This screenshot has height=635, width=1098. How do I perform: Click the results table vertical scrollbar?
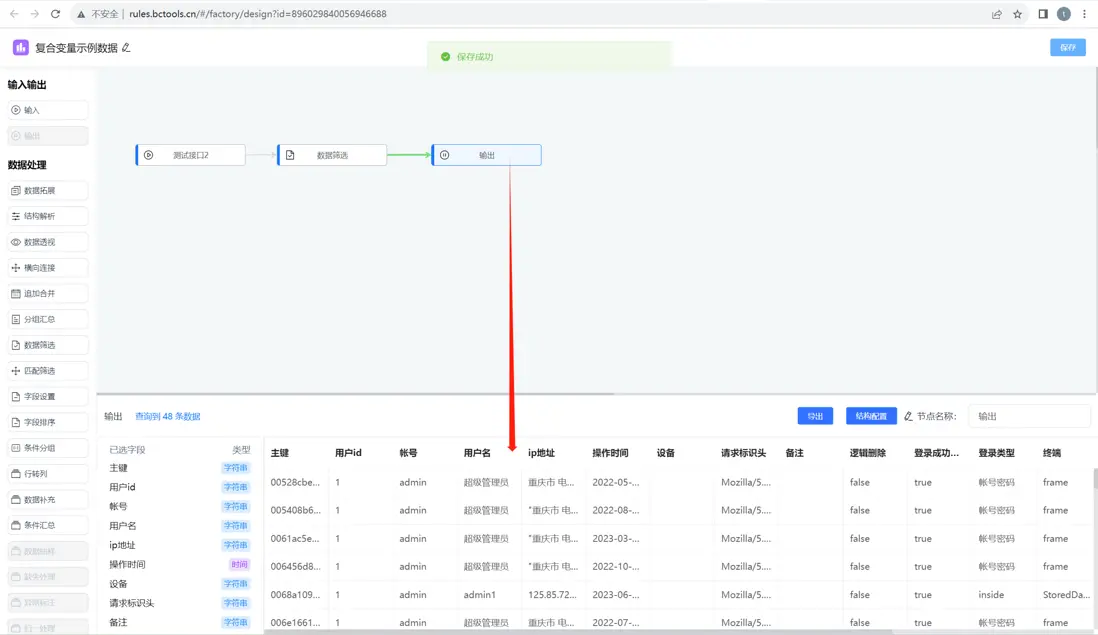[x=1094, y=479]
